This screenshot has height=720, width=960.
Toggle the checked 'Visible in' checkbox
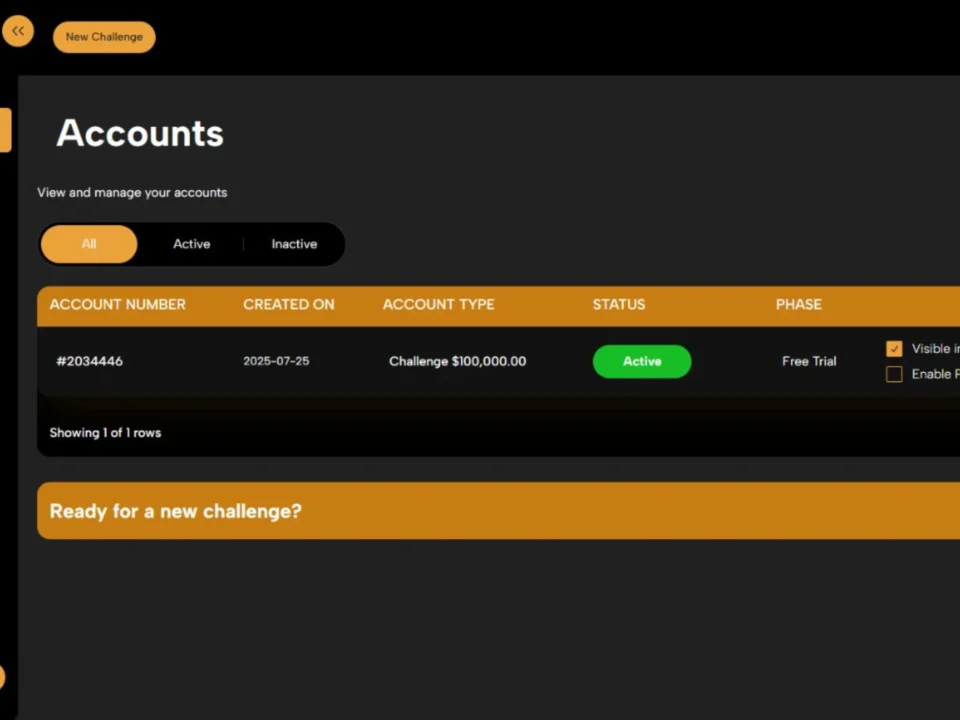pos(893,348)
